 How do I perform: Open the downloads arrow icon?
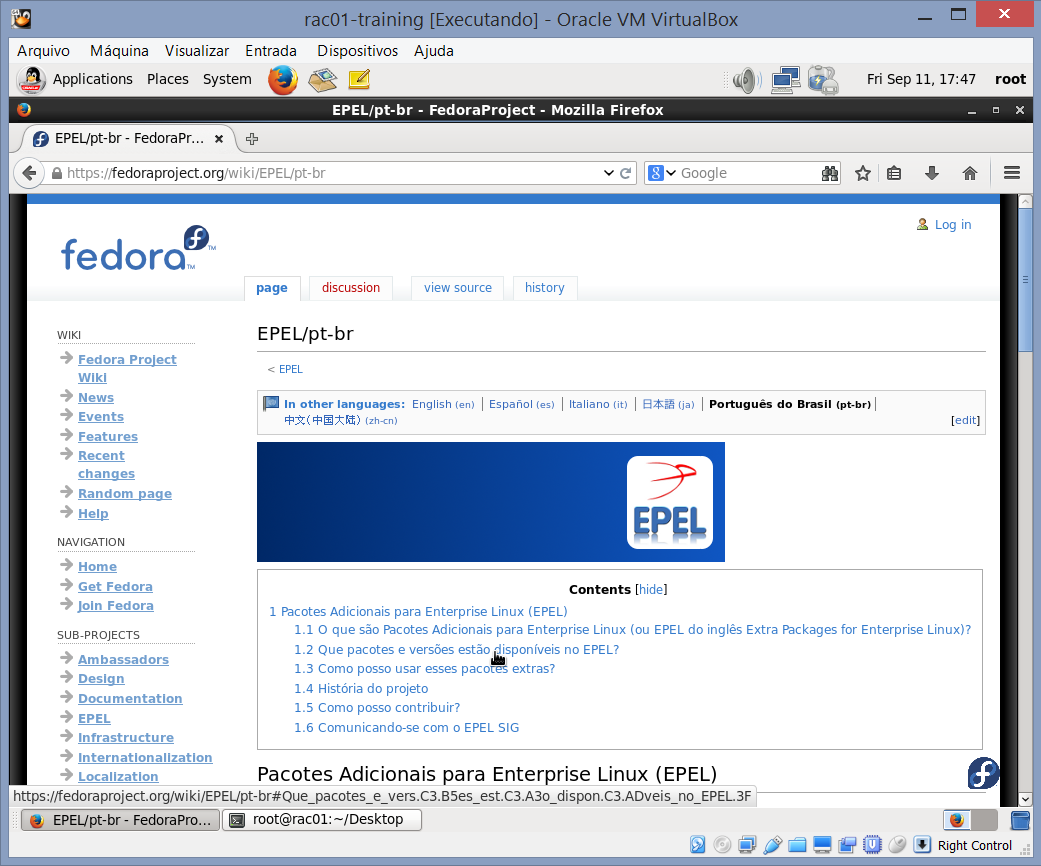point(931,173)
